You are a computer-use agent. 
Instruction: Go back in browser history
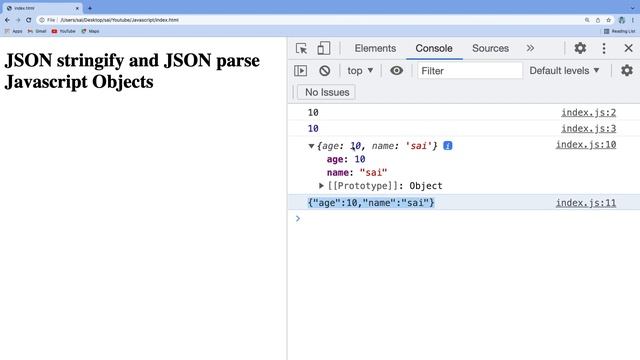[x=7, y=20]
